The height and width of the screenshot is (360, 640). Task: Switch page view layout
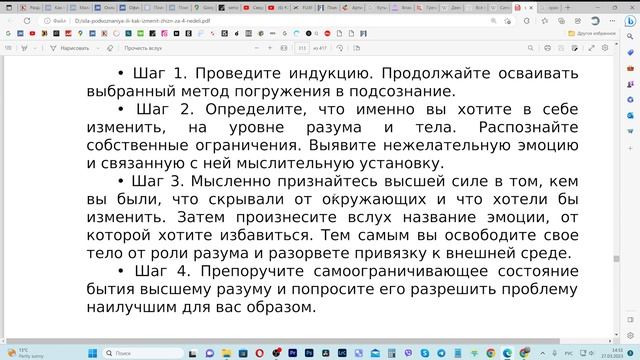[357, 48]
